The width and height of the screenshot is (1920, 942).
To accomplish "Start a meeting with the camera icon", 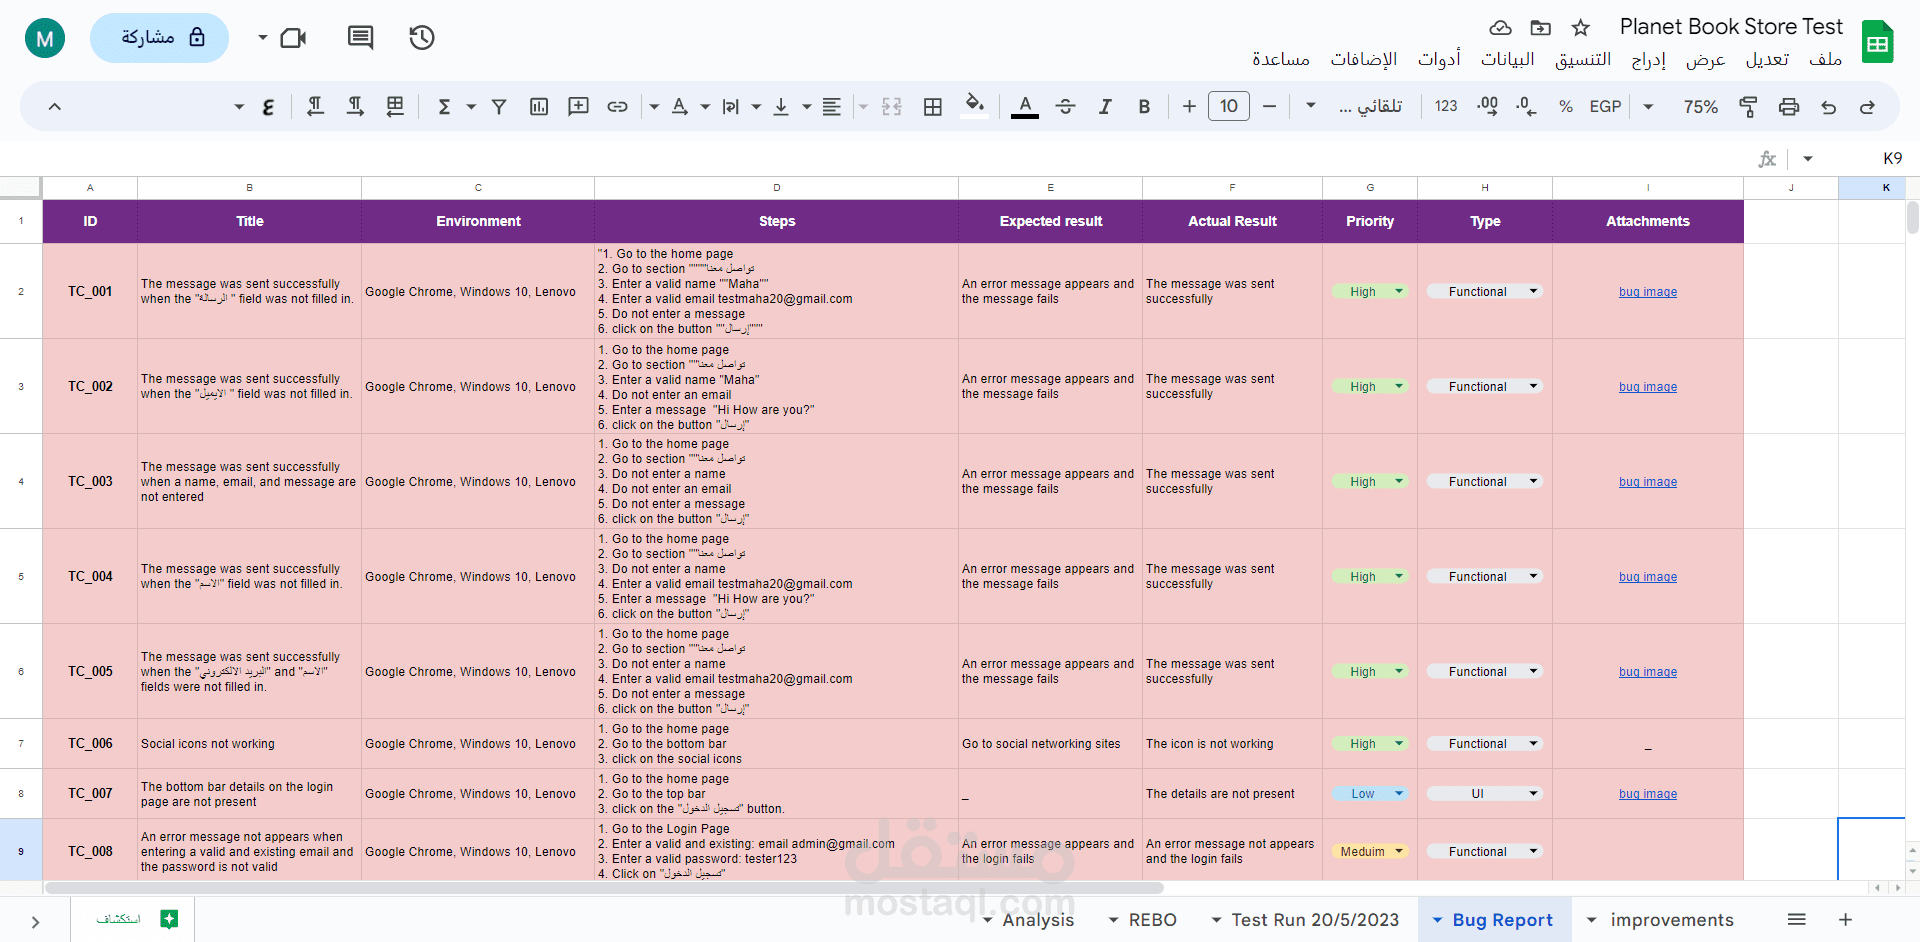I will 294,38.
